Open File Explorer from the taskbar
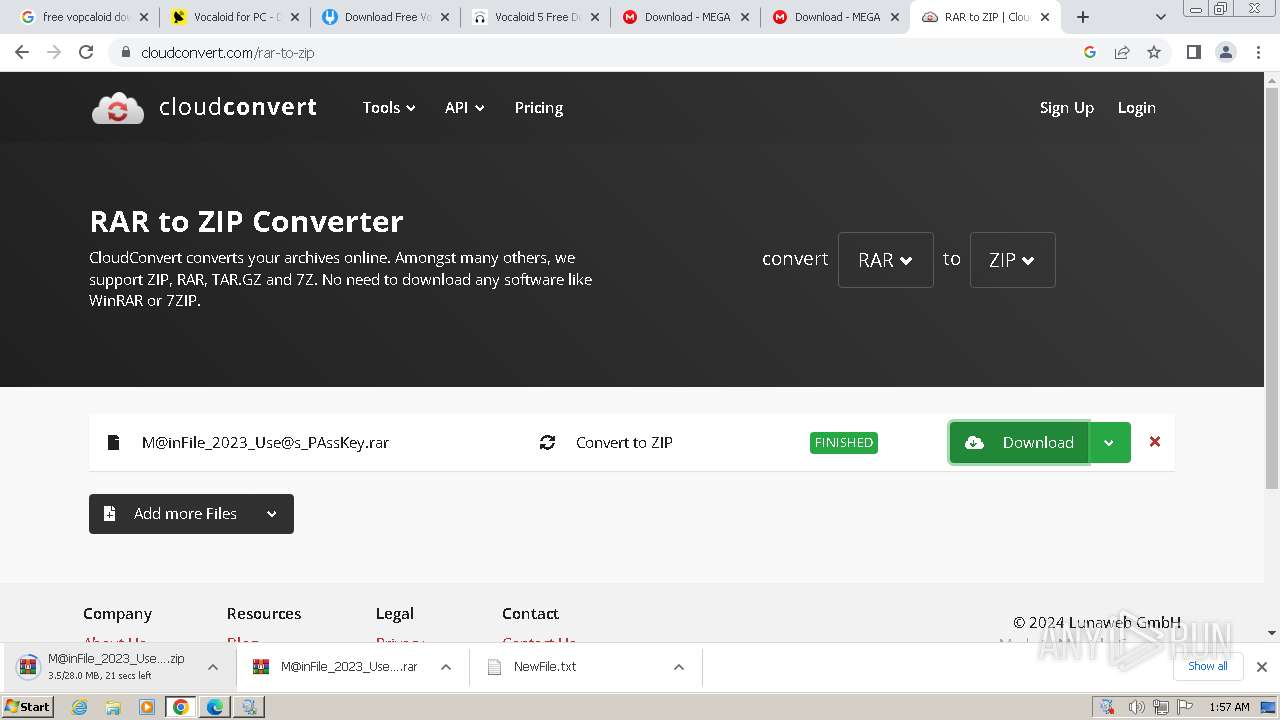 tap(113, 707)
